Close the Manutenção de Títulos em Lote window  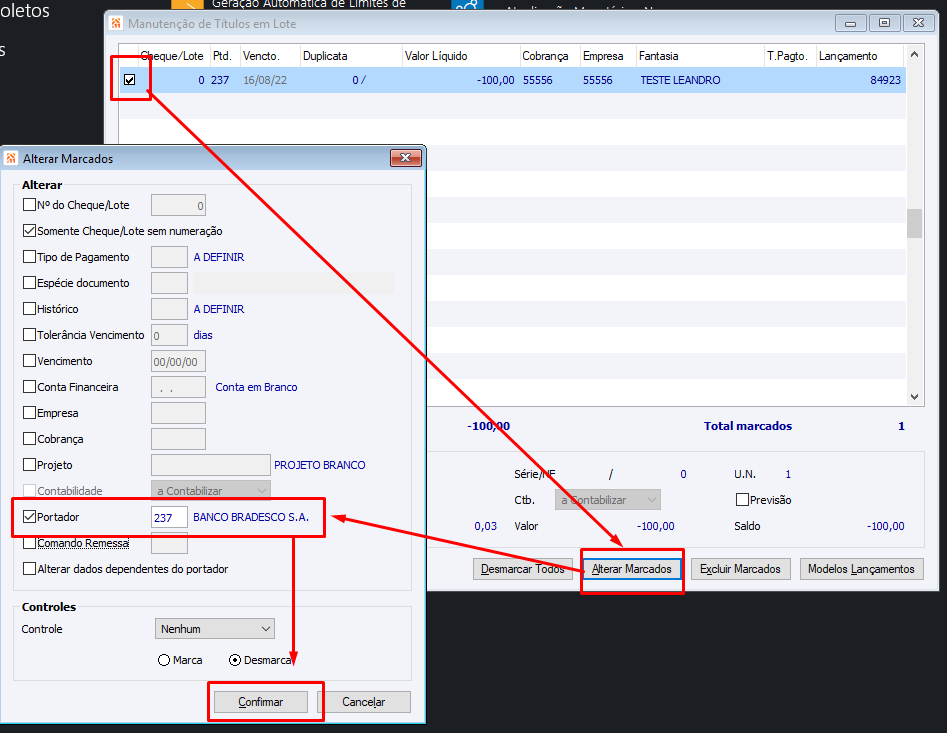(918, 23)
